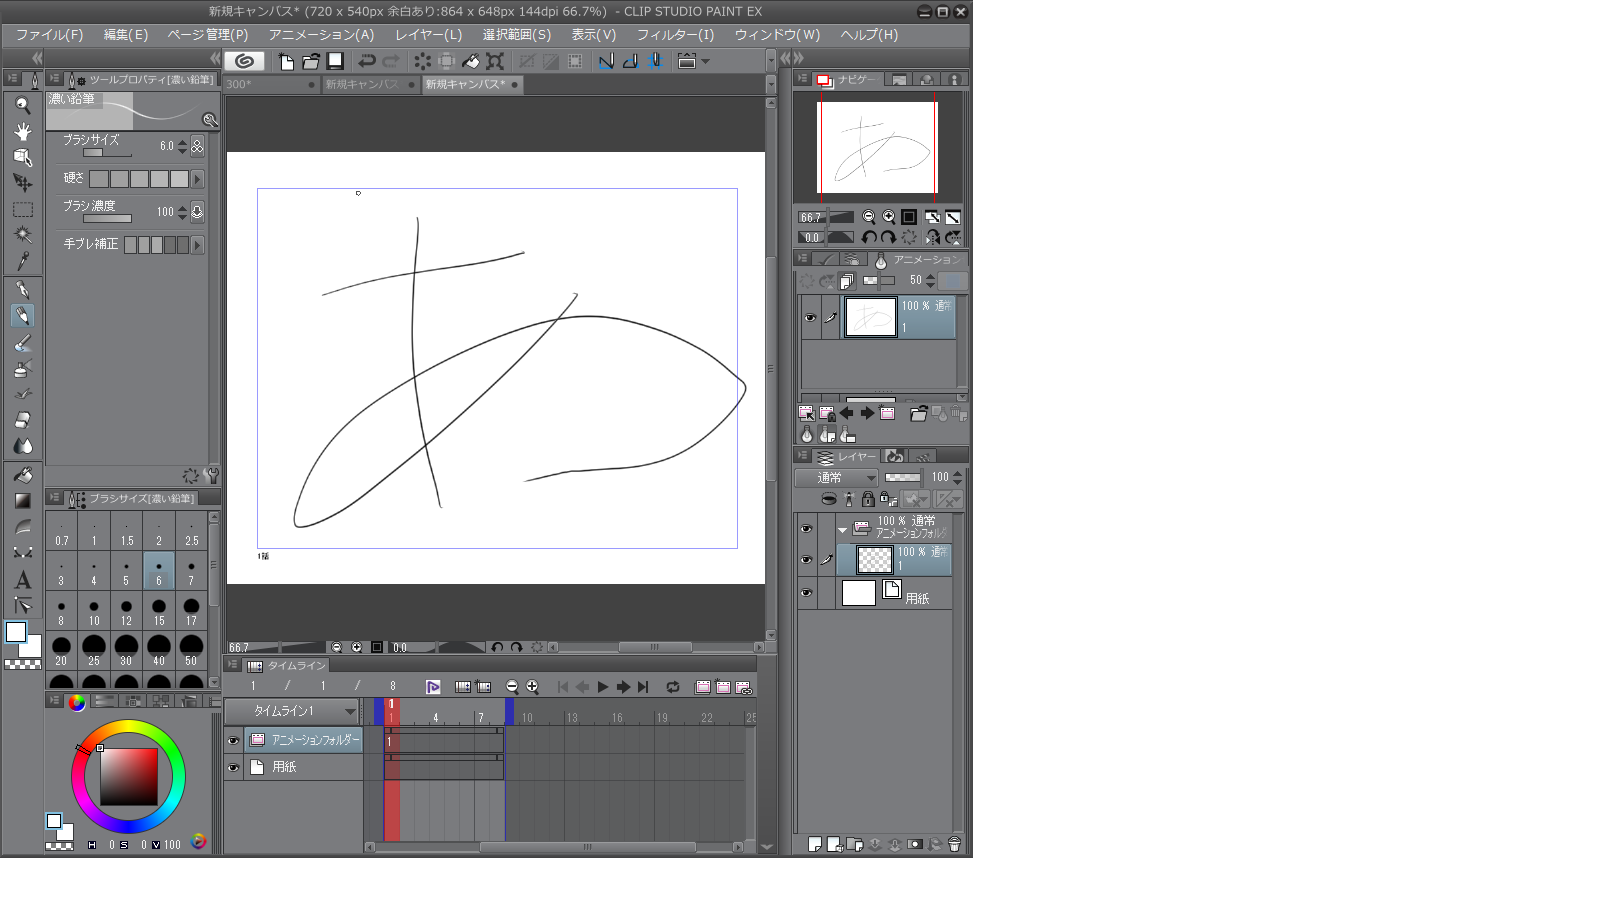Pick the Eyedropper tool

click(x=22, y=261)
